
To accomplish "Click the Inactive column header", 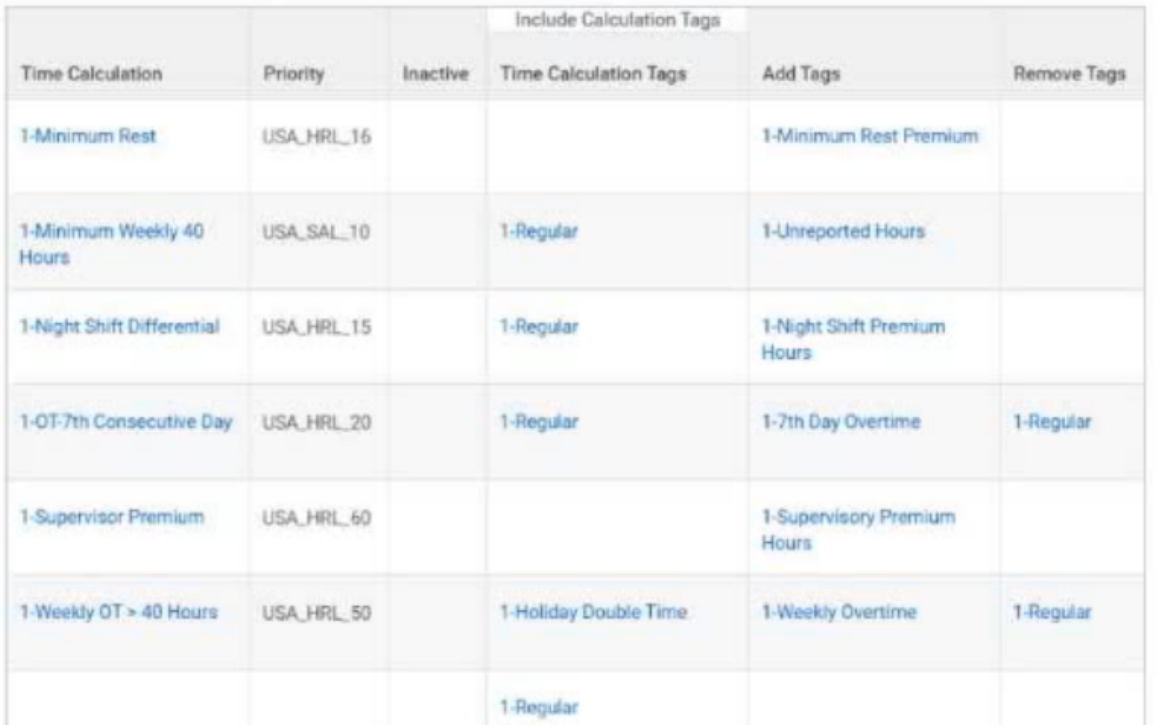I will pyautogui.click(x=436, y=74).
